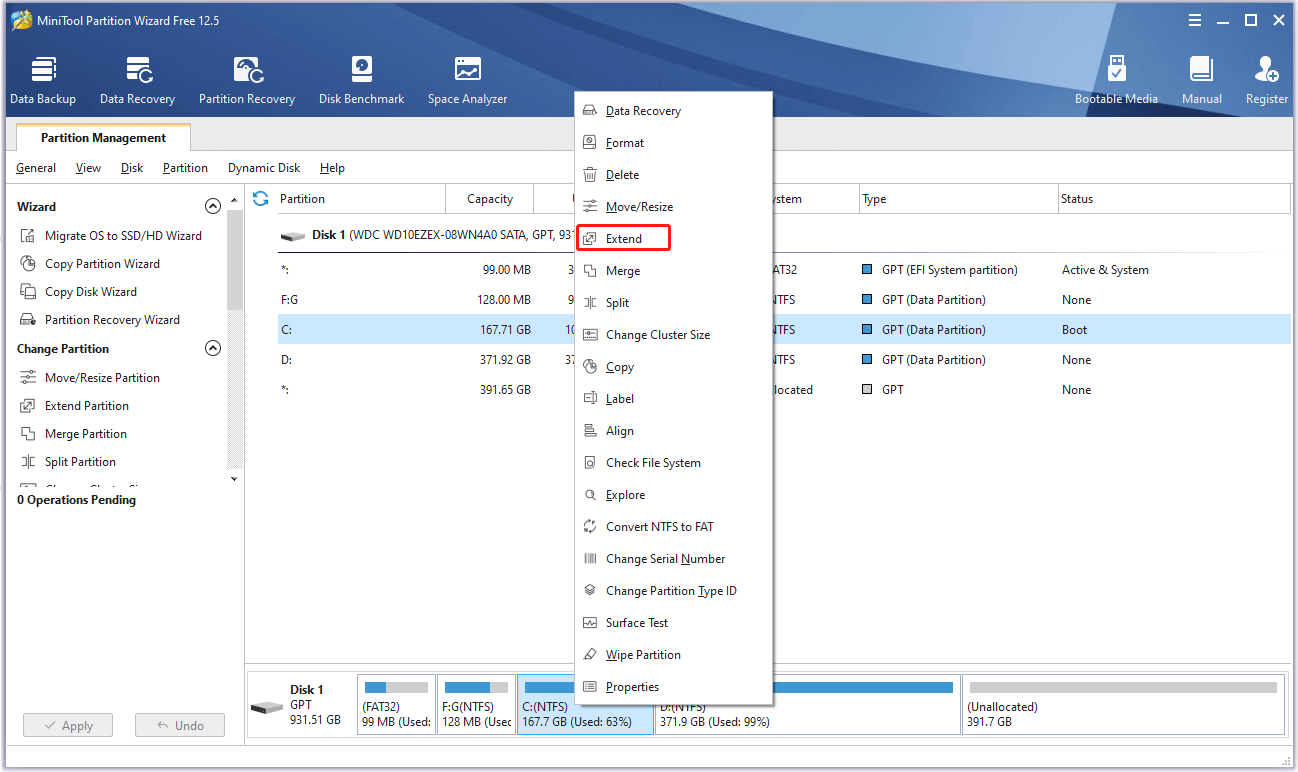Select Disk 1 in the disk map
Screen dimensions: 1298x772
(301, 705)
